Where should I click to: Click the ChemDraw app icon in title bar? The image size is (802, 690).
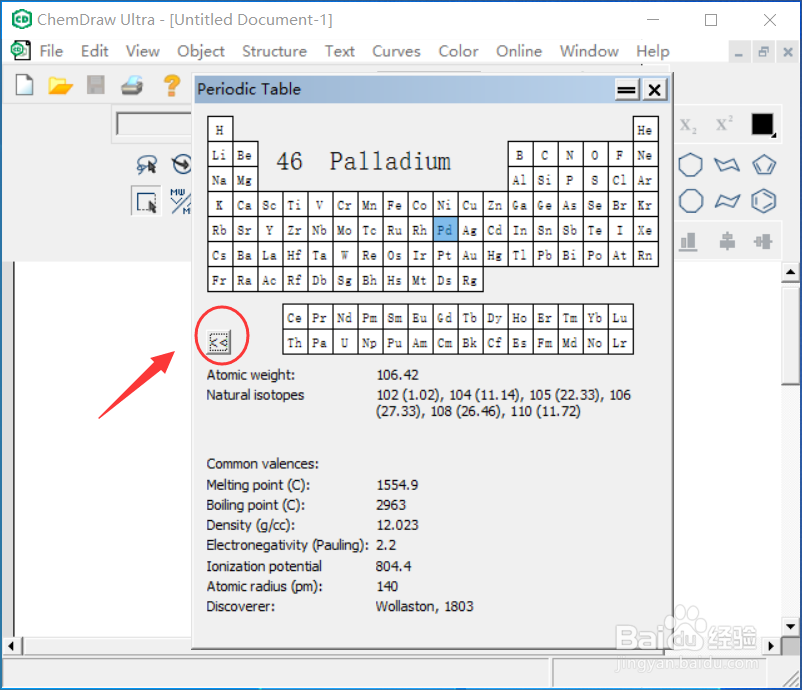click(21, 19)
